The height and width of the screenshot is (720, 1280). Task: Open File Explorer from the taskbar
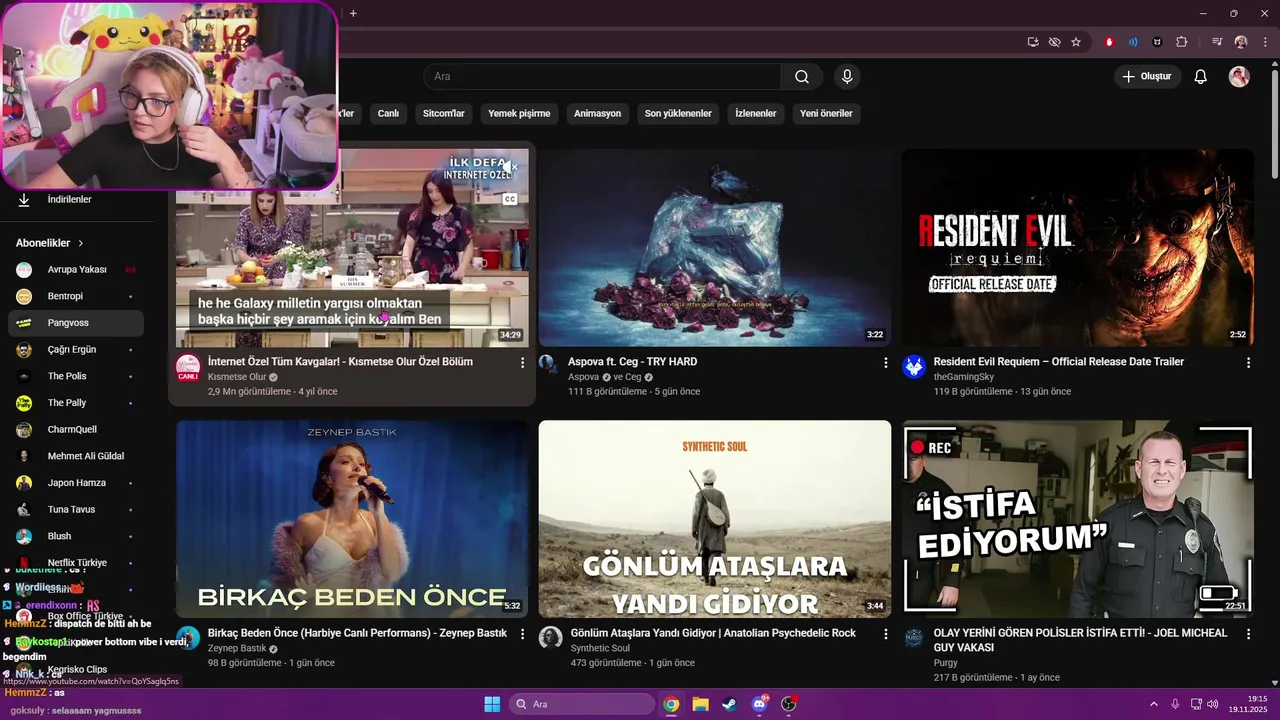(700, 704)
